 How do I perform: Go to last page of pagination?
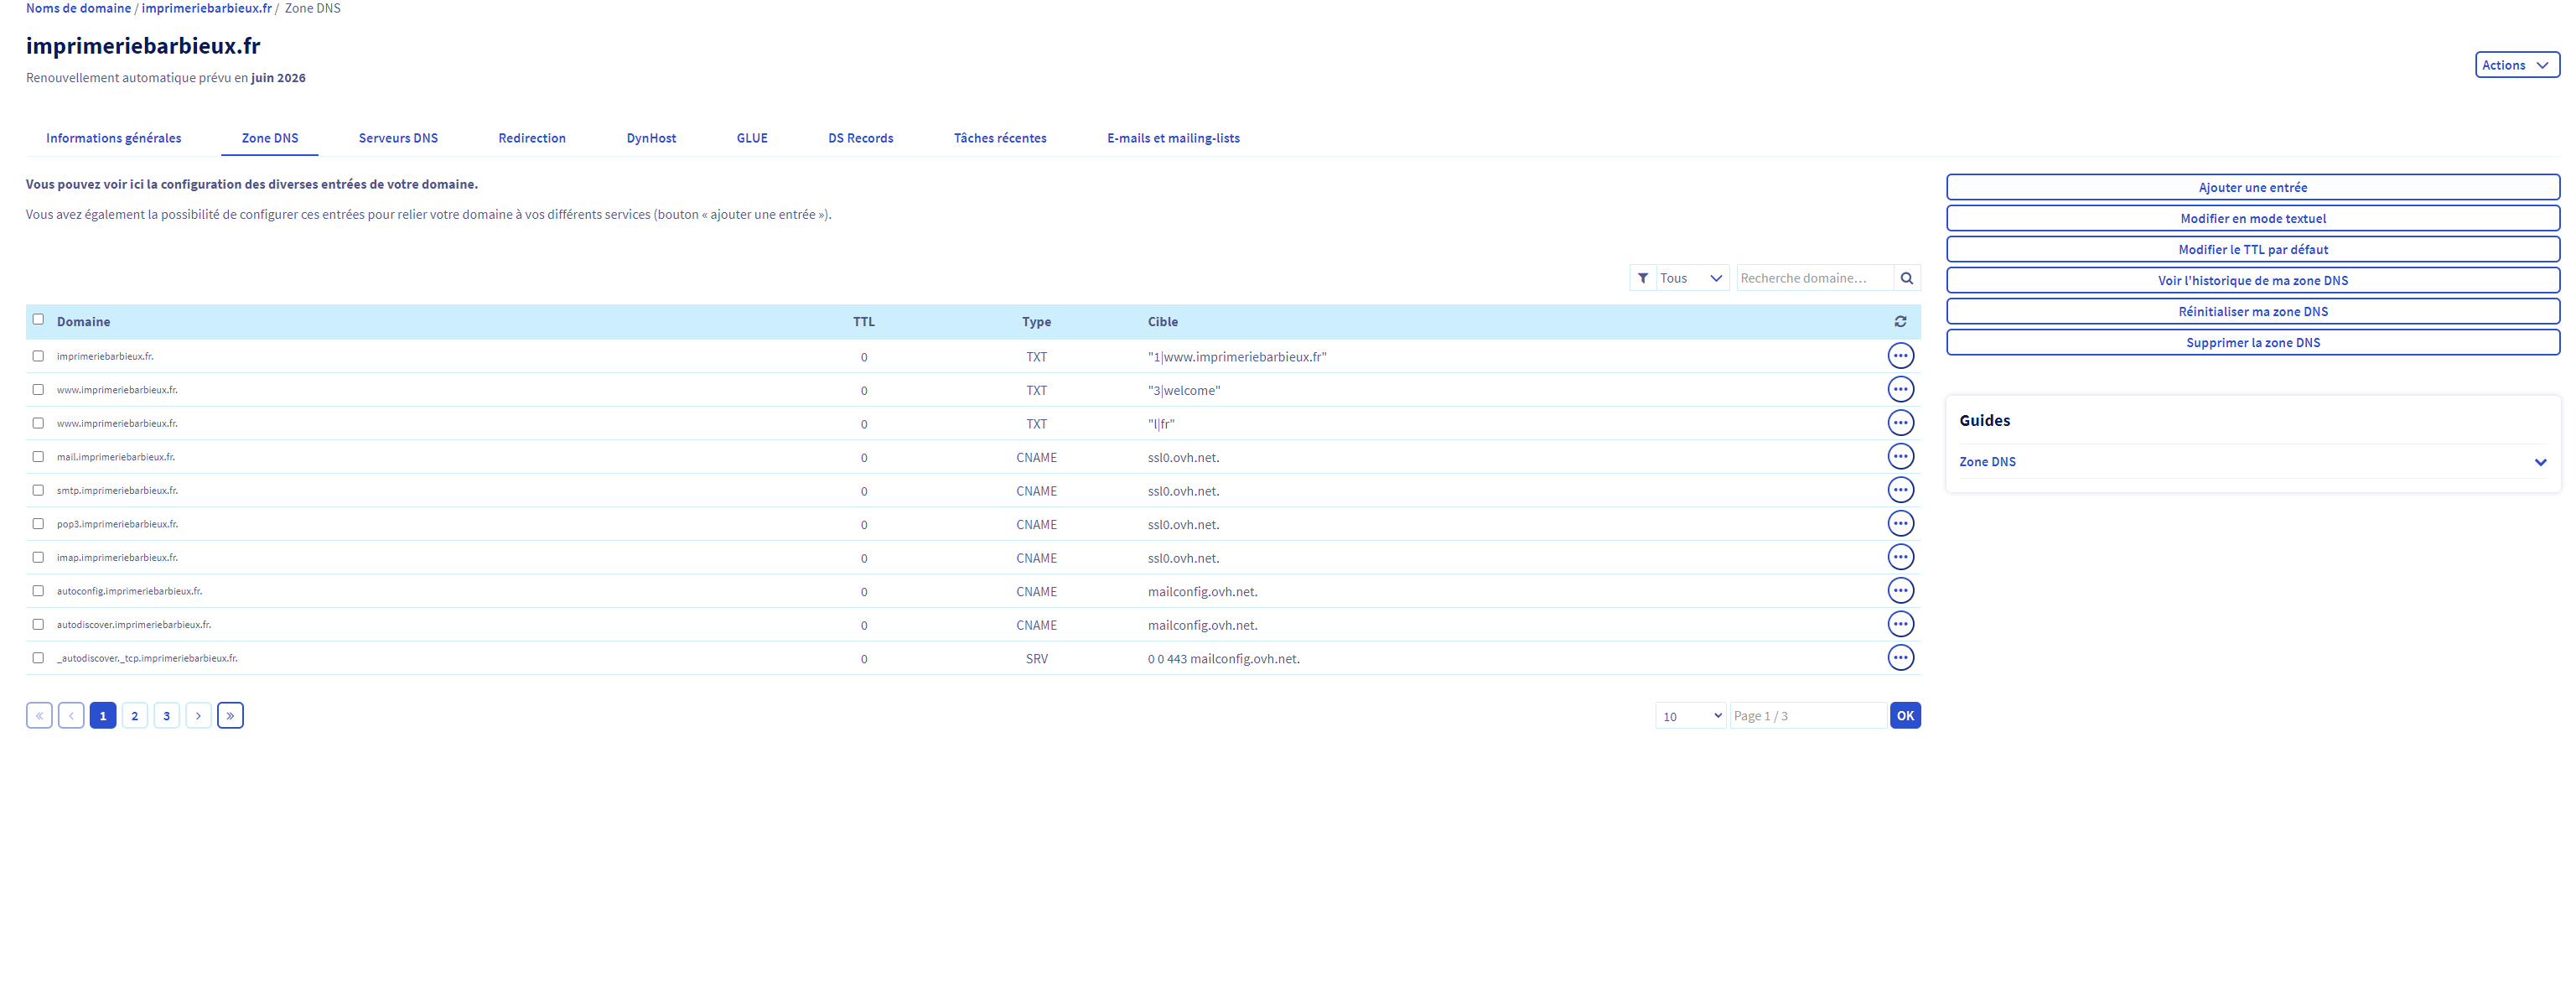point(230,716)
